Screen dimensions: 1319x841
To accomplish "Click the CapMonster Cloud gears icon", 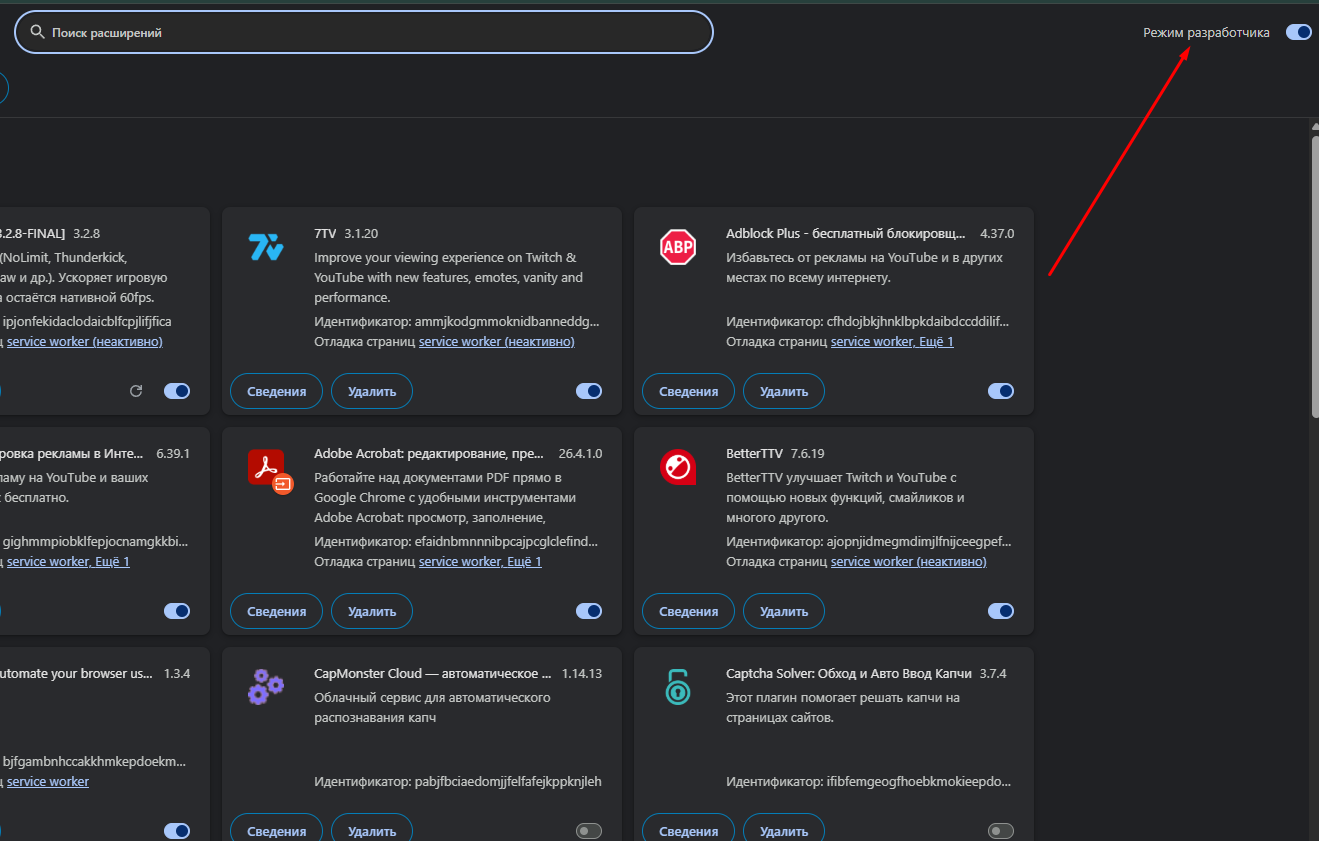I will pyautogui.click(x=266, y=687).
